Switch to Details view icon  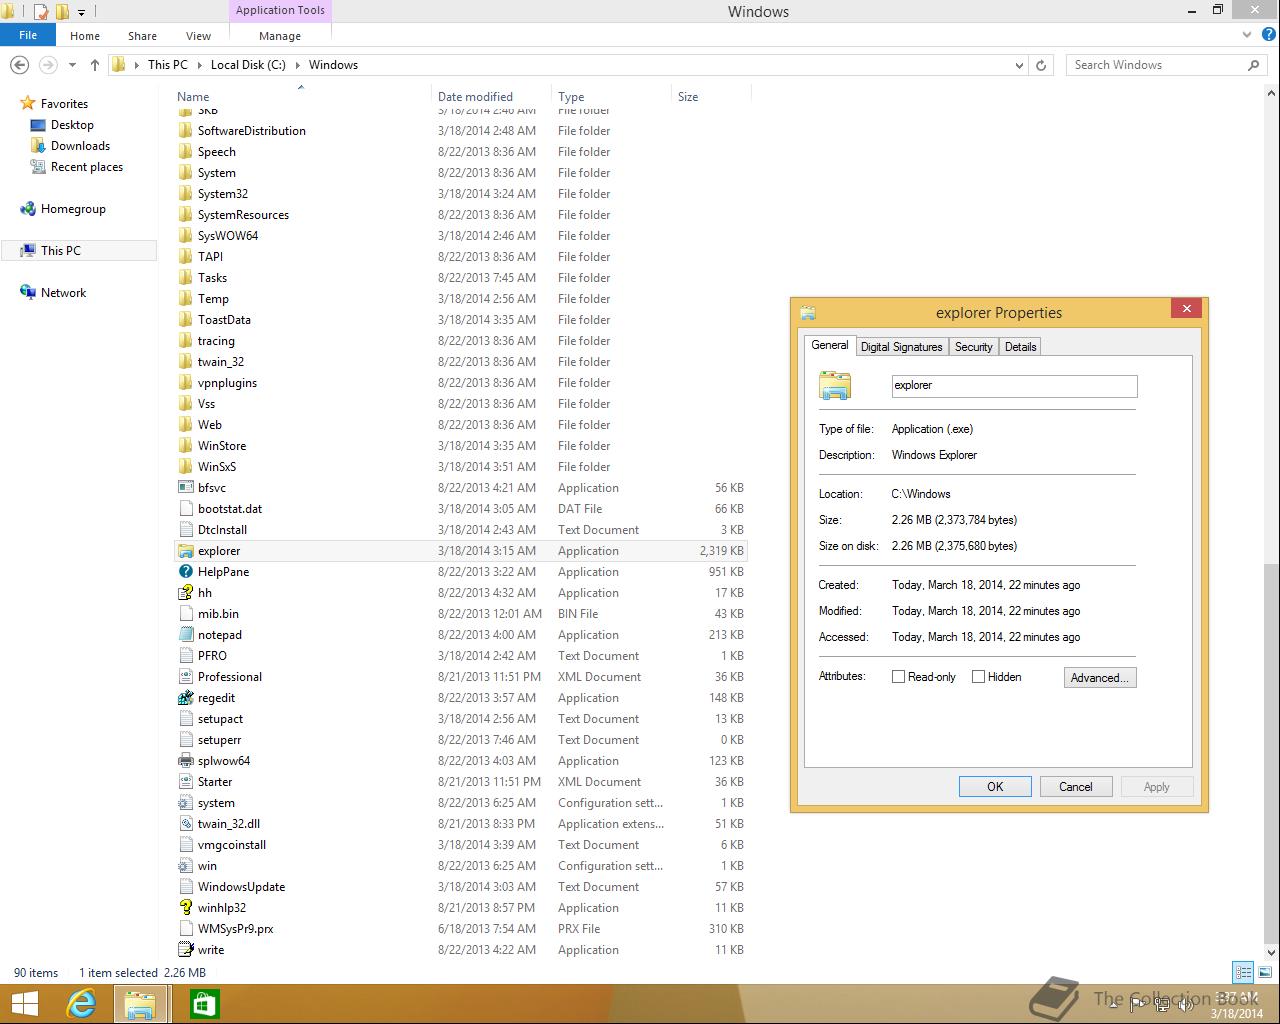click(x=1243, y=972)
